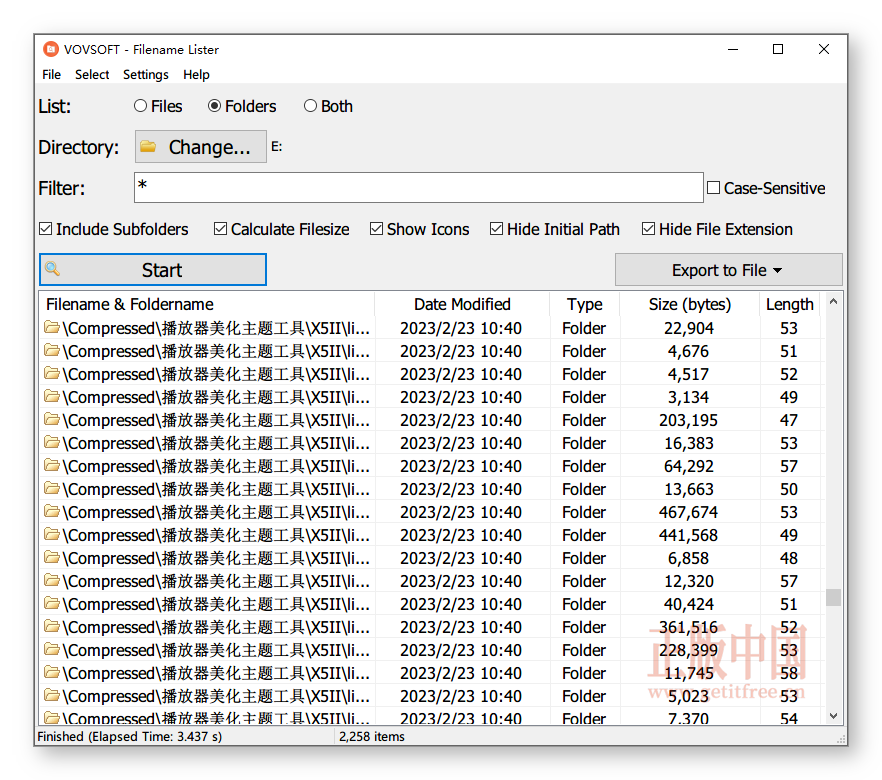882x780 pixels.
Task: Click folder icon of row with size 5,023
Action: (52, 695)
